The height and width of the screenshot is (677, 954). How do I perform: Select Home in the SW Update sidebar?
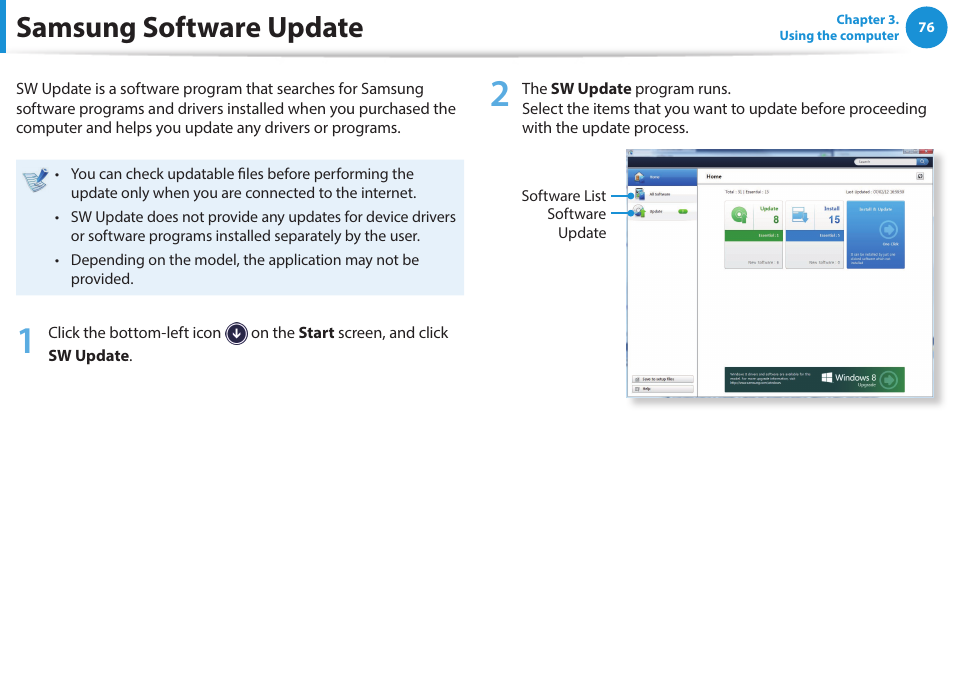662,177
